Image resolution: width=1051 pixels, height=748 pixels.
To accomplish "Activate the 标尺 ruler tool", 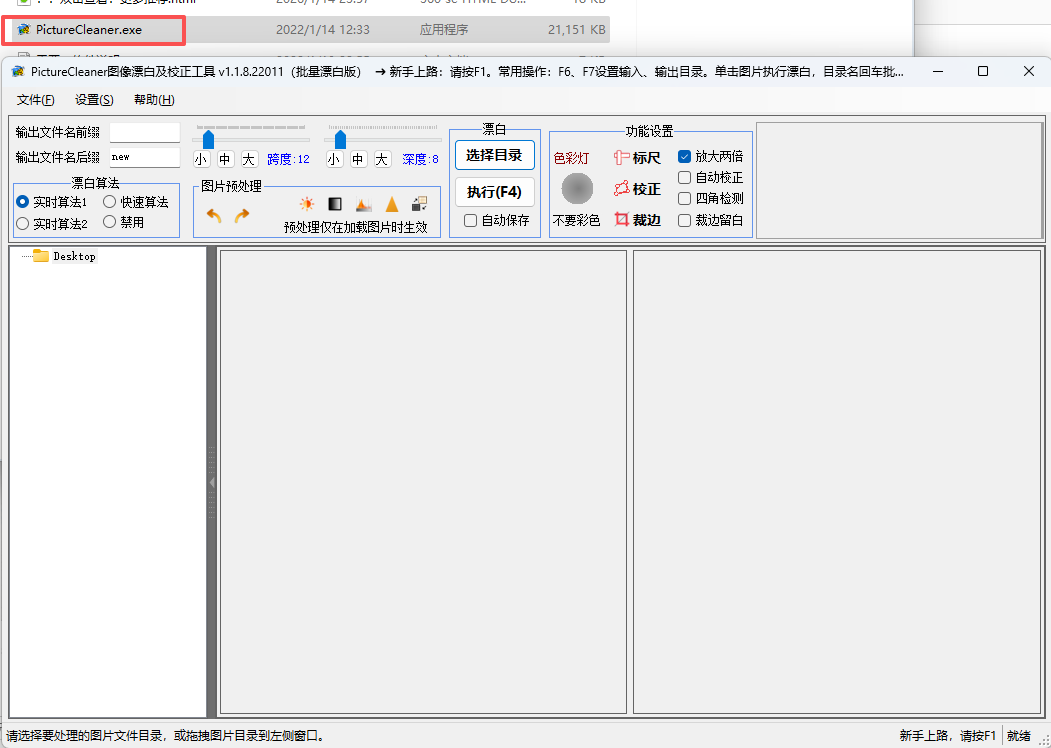I will point(637,158).
